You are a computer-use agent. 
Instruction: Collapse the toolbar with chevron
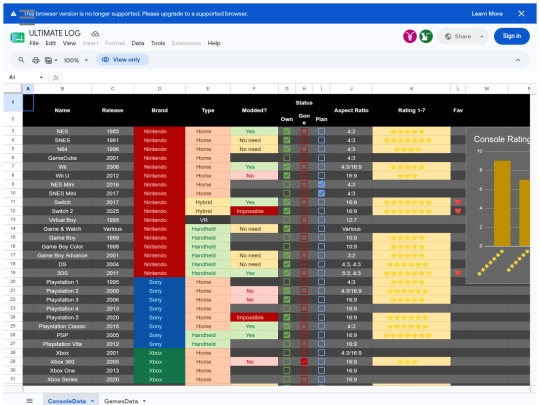[x=518, y=60]
